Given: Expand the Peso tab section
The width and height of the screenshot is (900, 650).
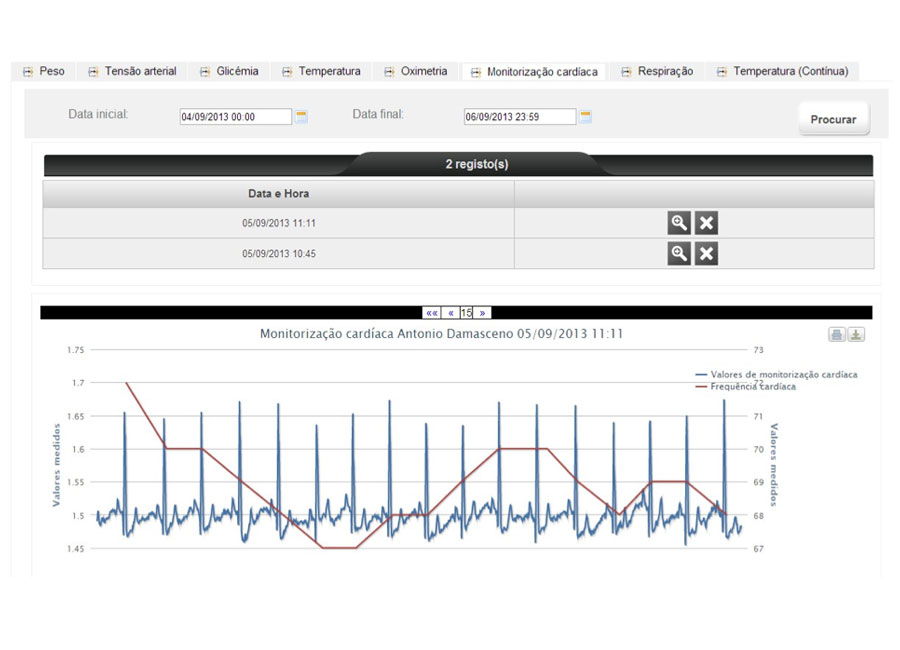Looking at the screenshot, I should (x=43, y=72).
